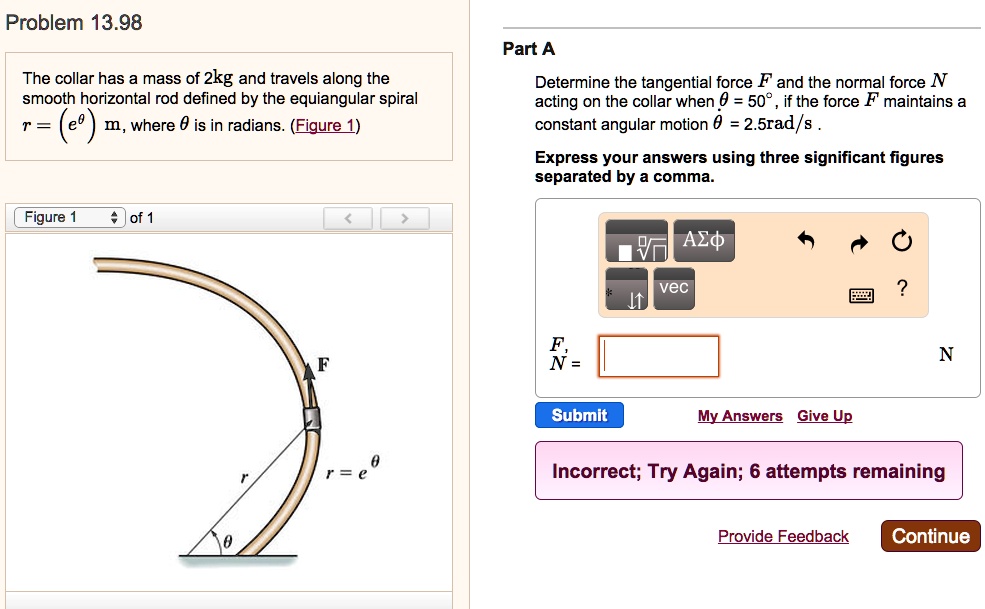Click Give Up
Image resolution: width=985 pixels, height=609 pixels.
824,416
